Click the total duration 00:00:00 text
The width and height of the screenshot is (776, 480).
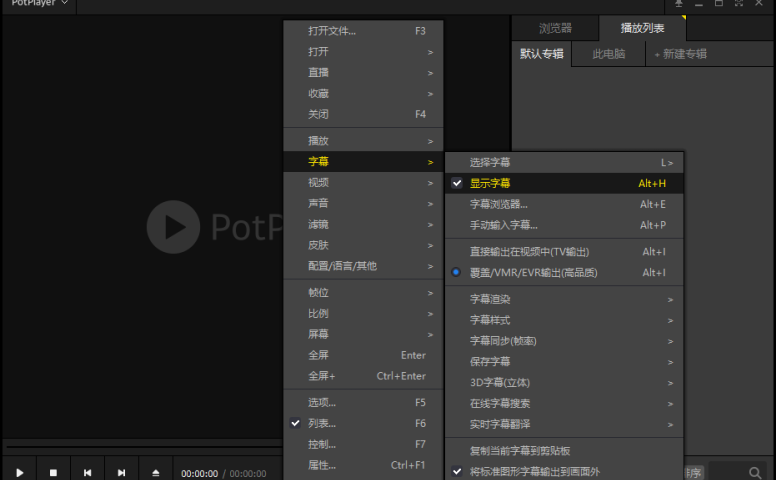248,474
